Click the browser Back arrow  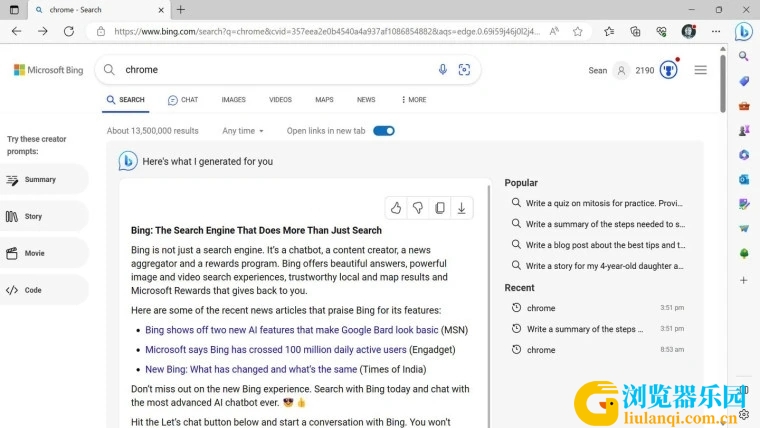(16, 32)
